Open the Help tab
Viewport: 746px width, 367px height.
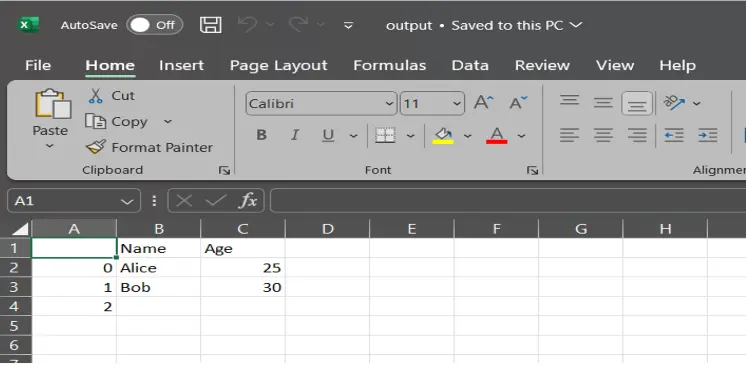677,65
